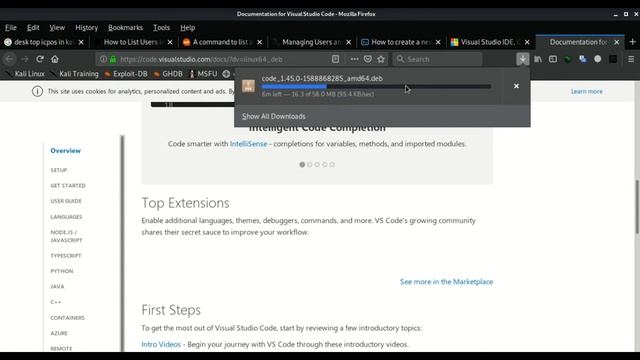Select fifth carousel dot
The height and width of the screenshot is (360, 640).
tap(332, 164)
